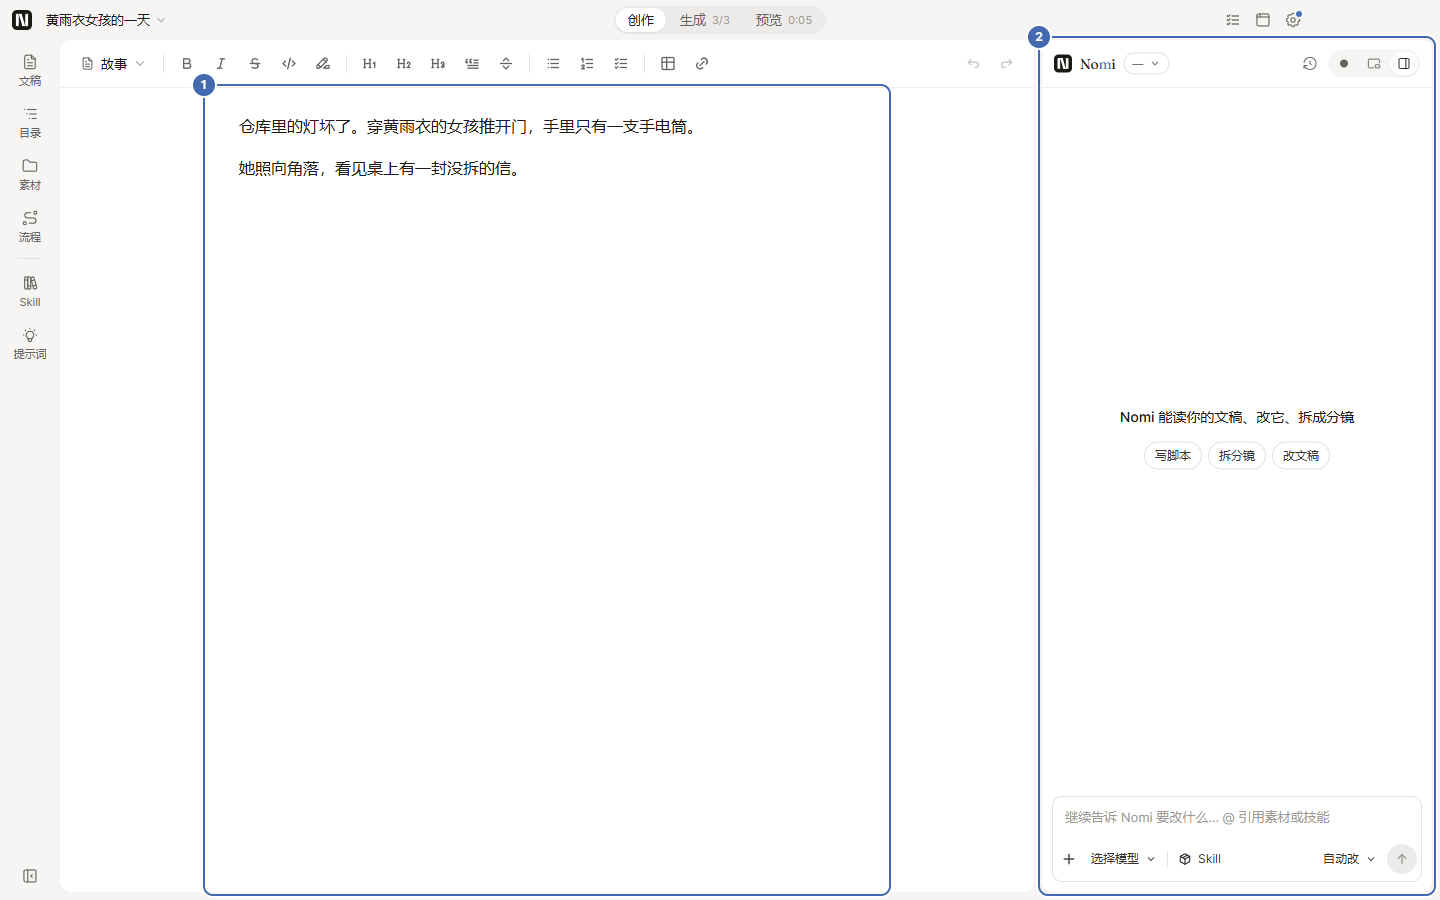Switch Nomi panel to dot minimized mode
The height and width of the screenshot is (900, 1440).
coord(1344,64)
